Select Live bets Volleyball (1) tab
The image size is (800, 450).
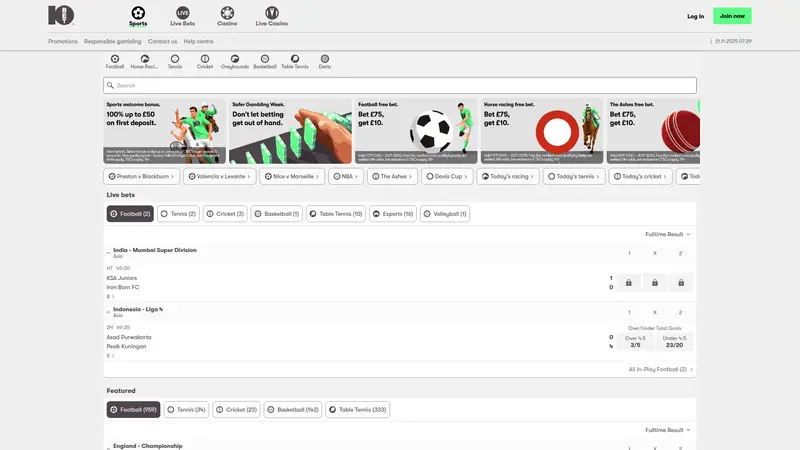coord(445,214)
